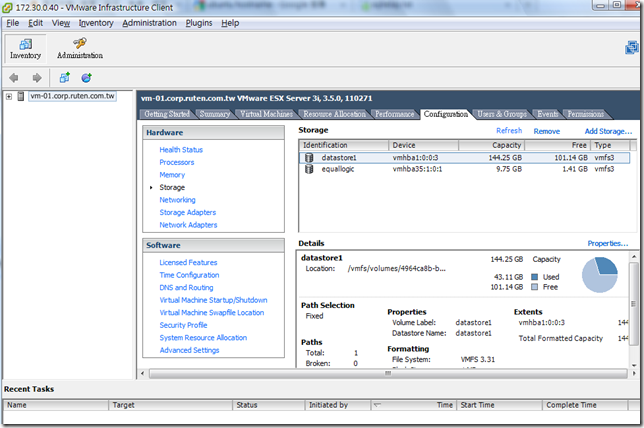
Task: Open the Inventory menu
Action: coord(96,23)
